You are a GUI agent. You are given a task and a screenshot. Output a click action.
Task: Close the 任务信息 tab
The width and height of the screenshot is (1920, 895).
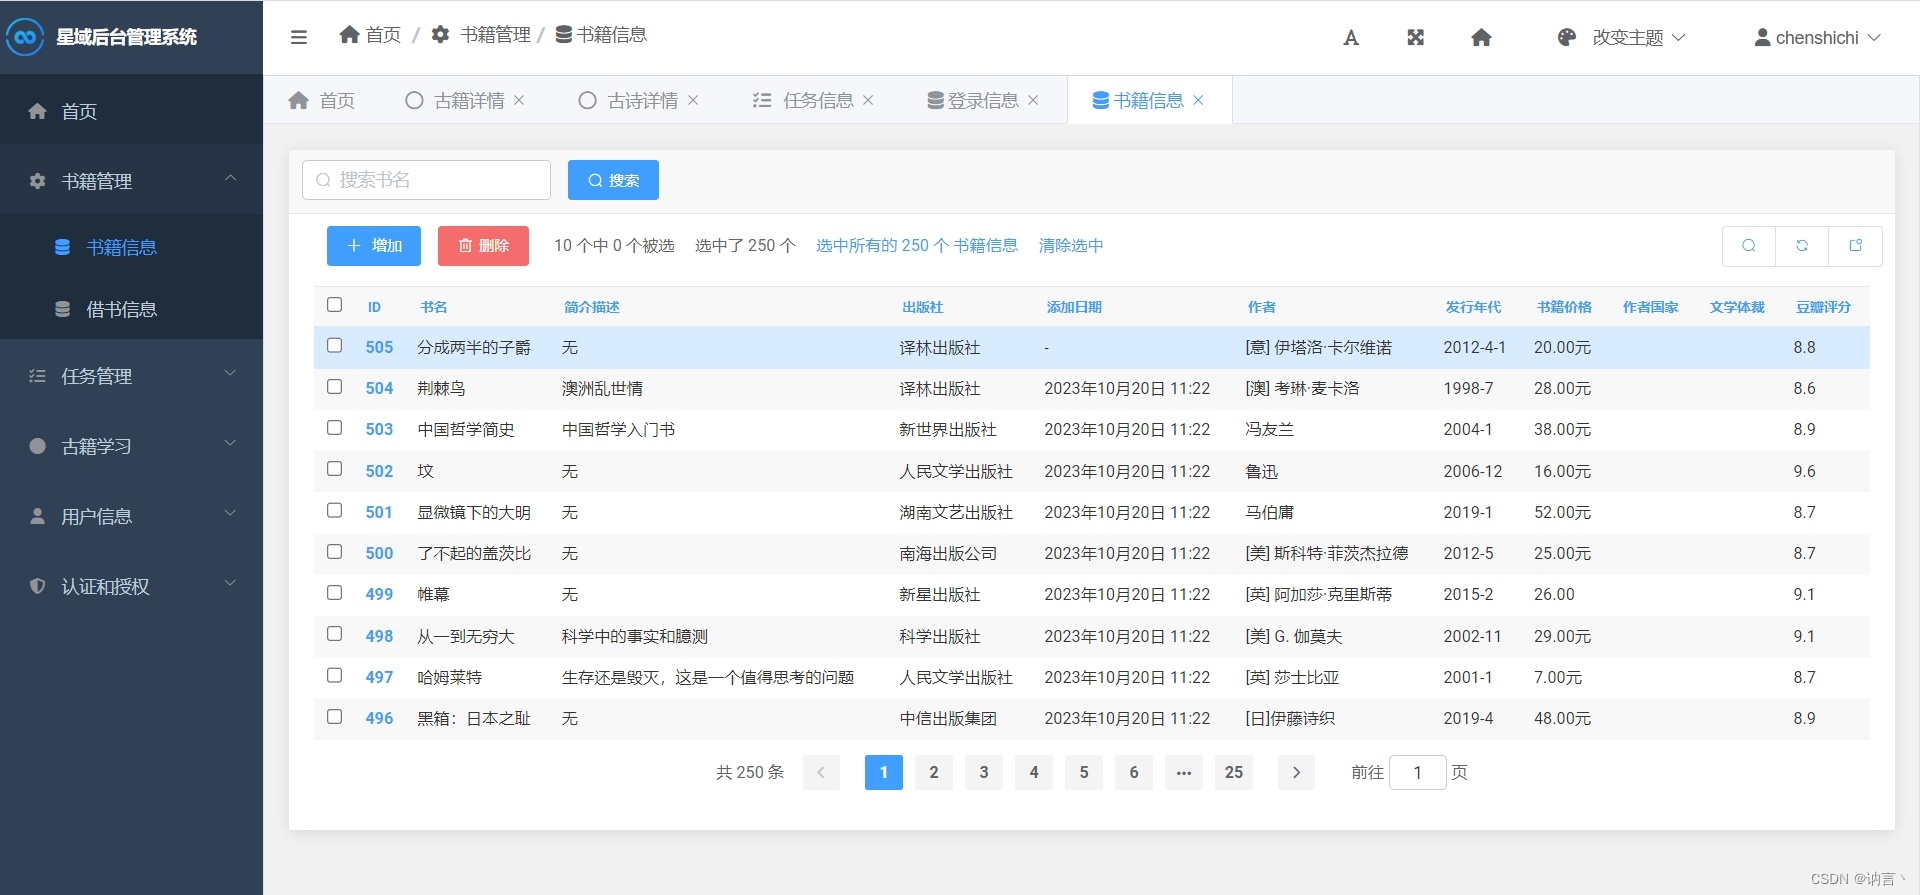[868, 100]
